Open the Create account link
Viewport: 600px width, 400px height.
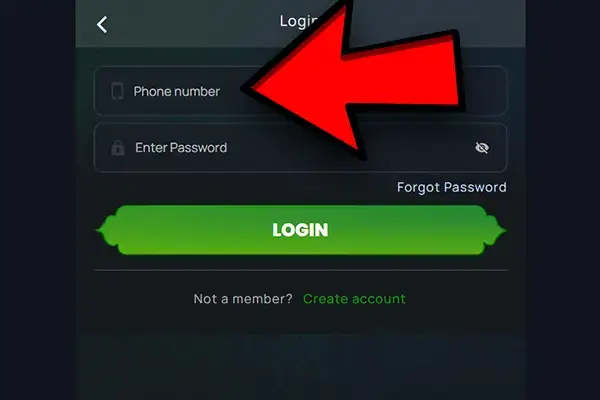[354, 299]
